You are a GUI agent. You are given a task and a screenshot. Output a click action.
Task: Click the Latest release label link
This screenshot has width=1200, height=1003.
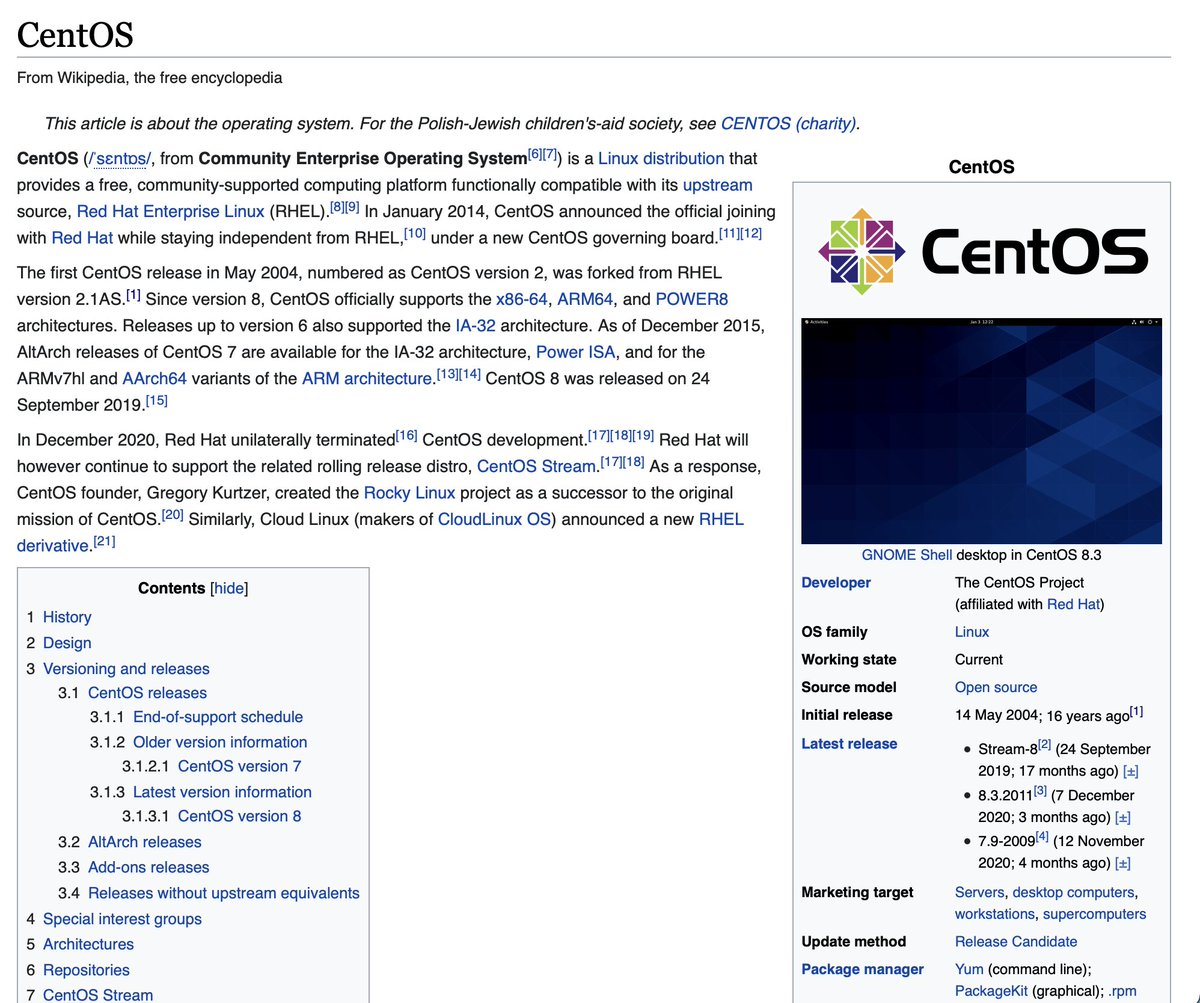pos(849,744)
